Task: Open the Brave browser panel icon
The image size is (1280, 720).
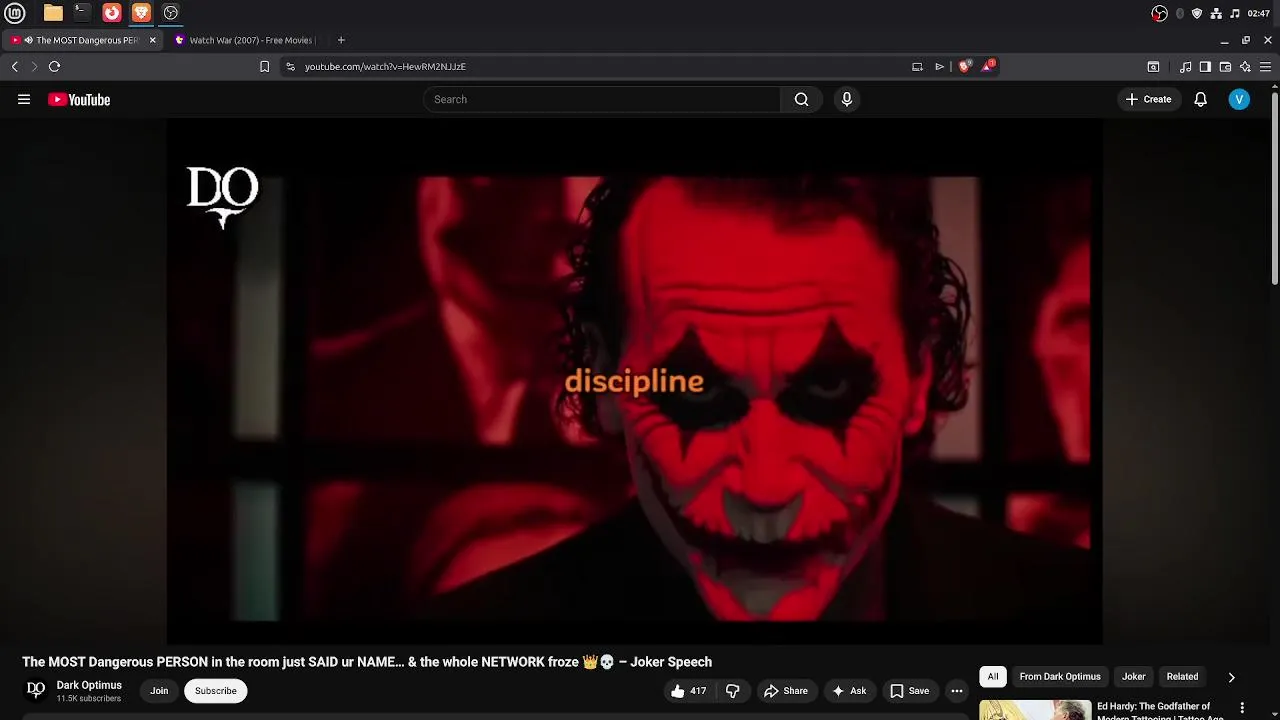Action: tap(141, 13)
